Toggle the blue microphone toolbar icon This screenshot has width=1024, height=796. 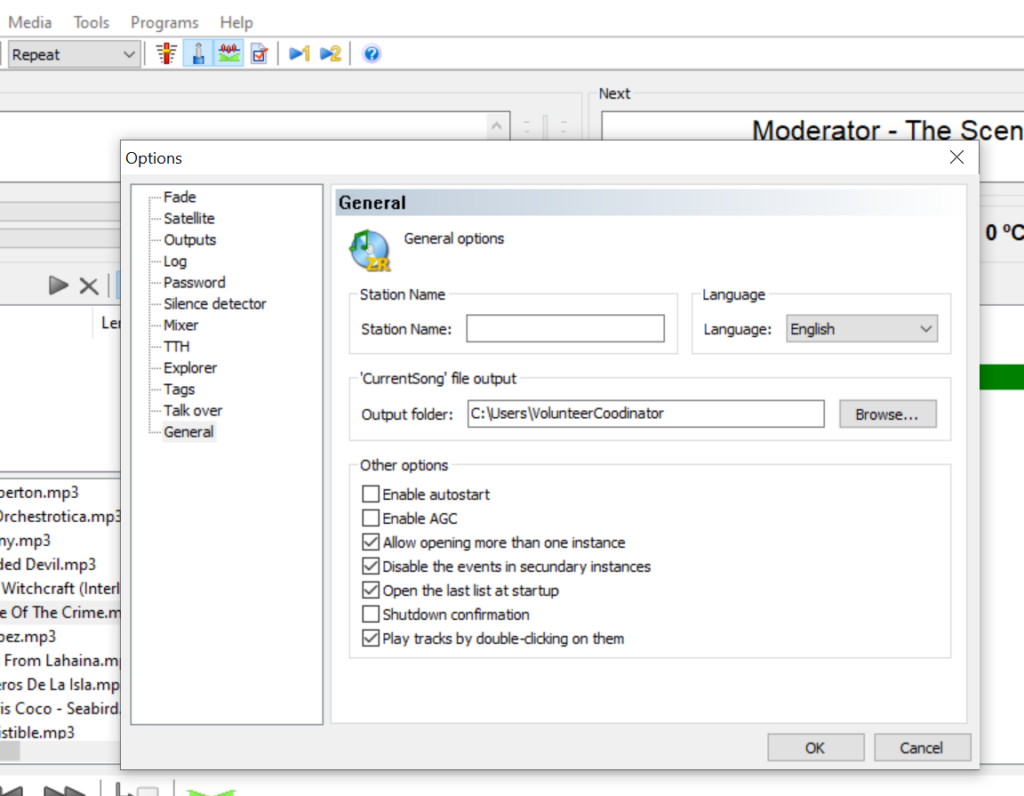198,54
